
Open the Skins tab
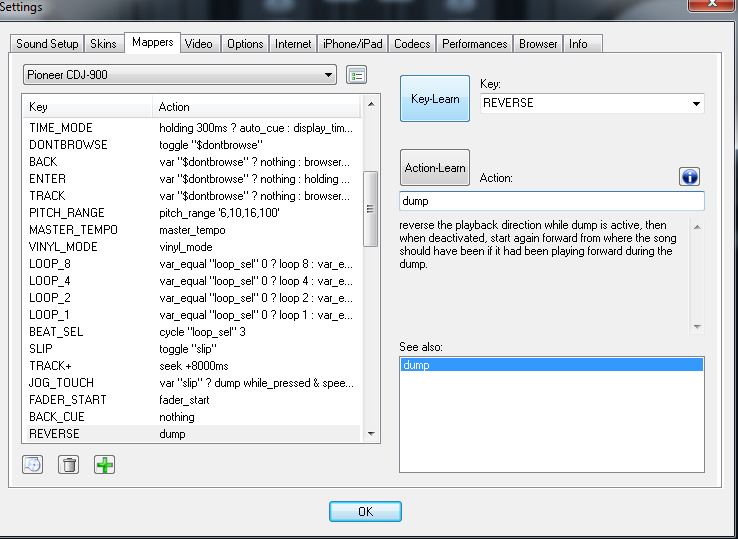point(104,44)
